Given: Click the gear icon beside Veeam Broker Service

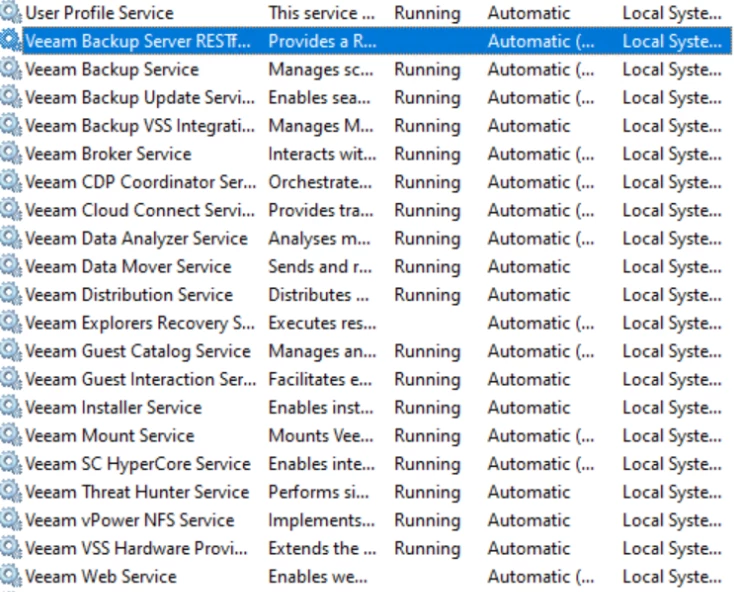Looking at the screenshot, I should (10, 154).
